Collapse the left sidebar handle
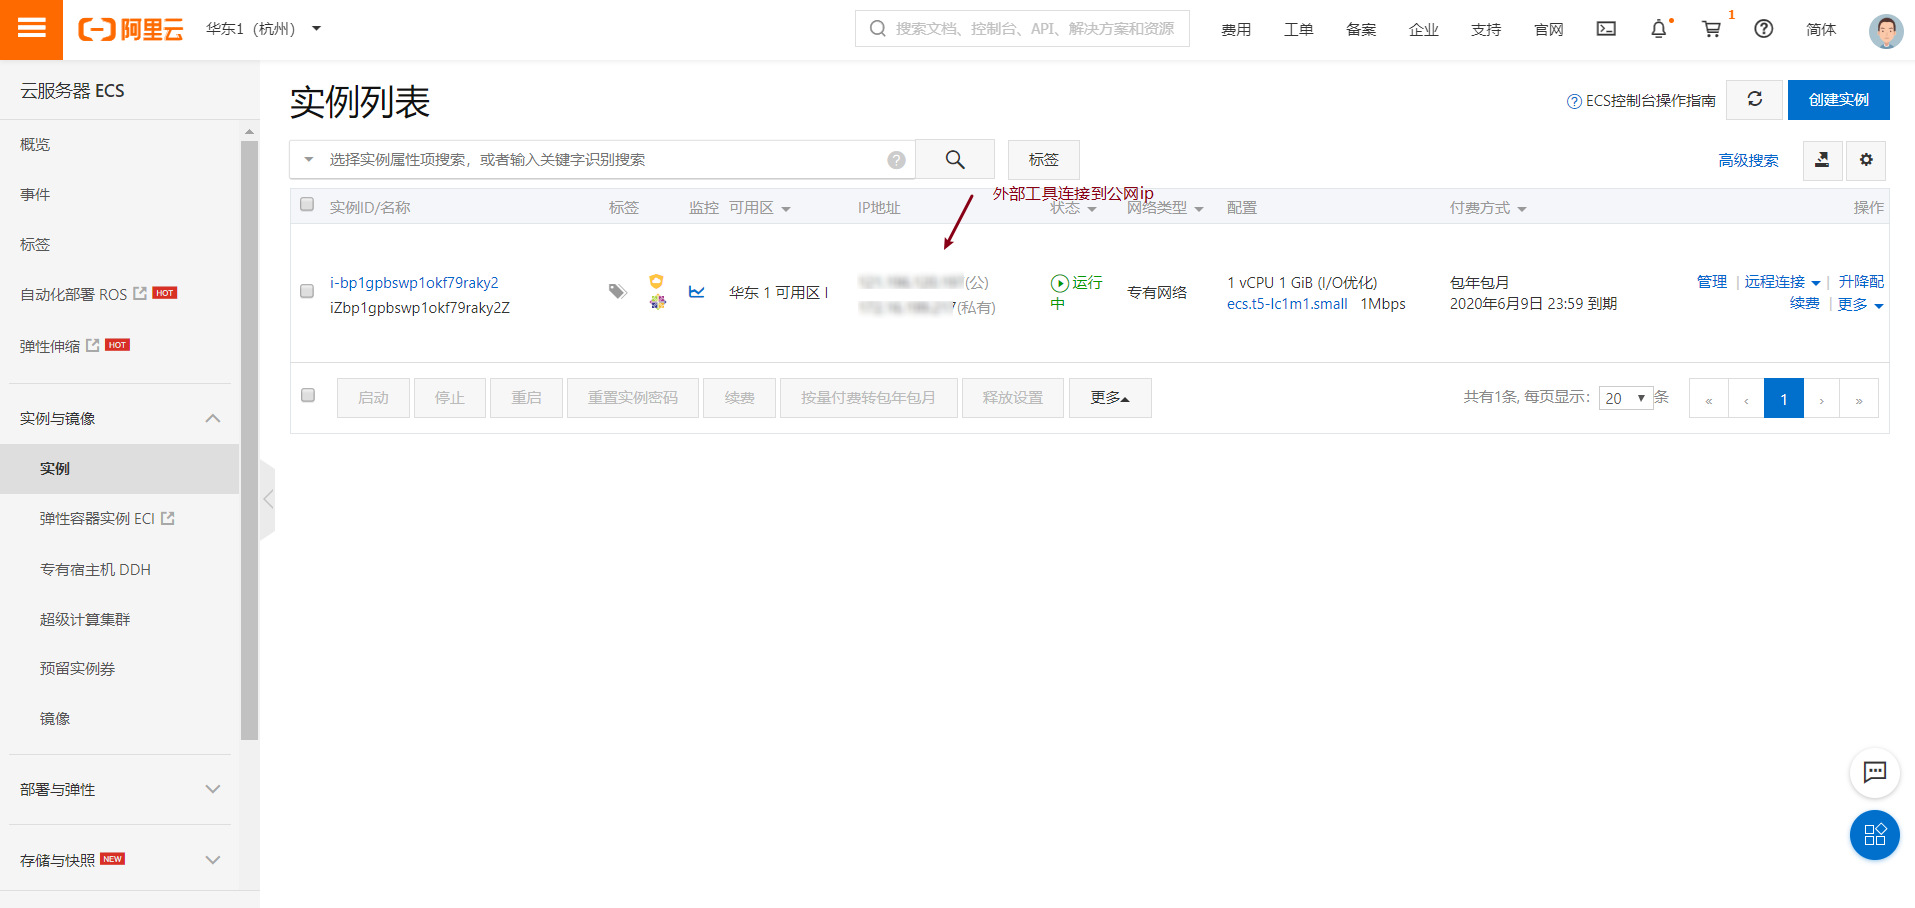This screenshot has width=1915, height=908. pyautogui.click(x=267, y=499)
